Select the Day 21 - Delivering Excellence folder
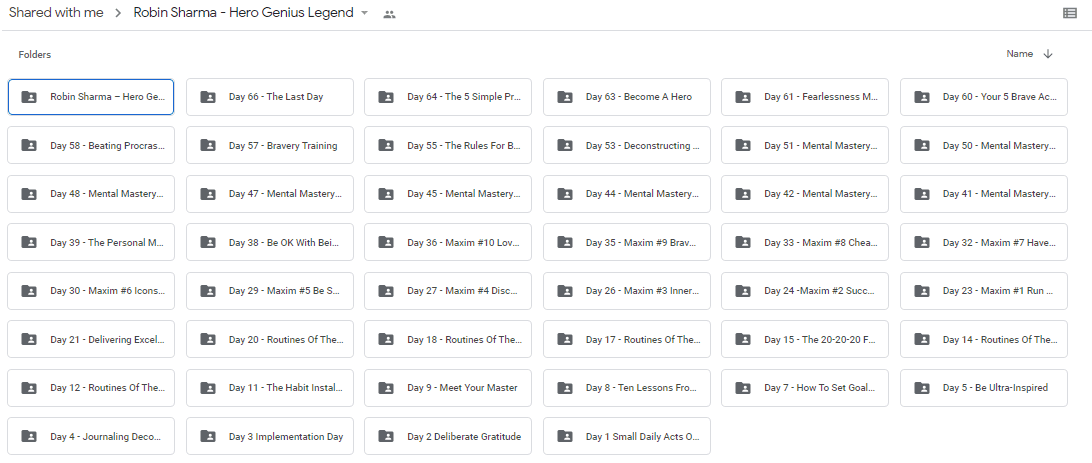1092x463 pixels. pyautogui.click(x=91, y=339)
